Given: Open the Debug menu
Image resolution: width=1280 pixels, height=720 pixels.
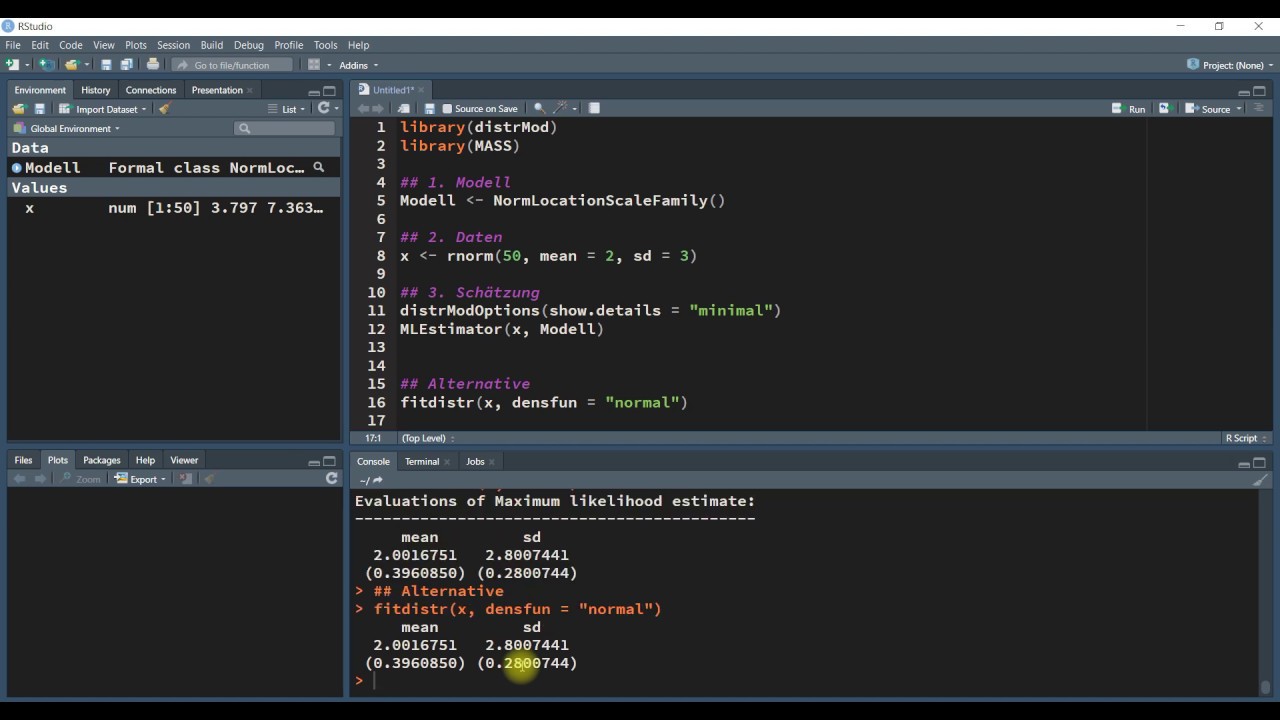Looking at the screenshot, I should [x=248, y=45].
